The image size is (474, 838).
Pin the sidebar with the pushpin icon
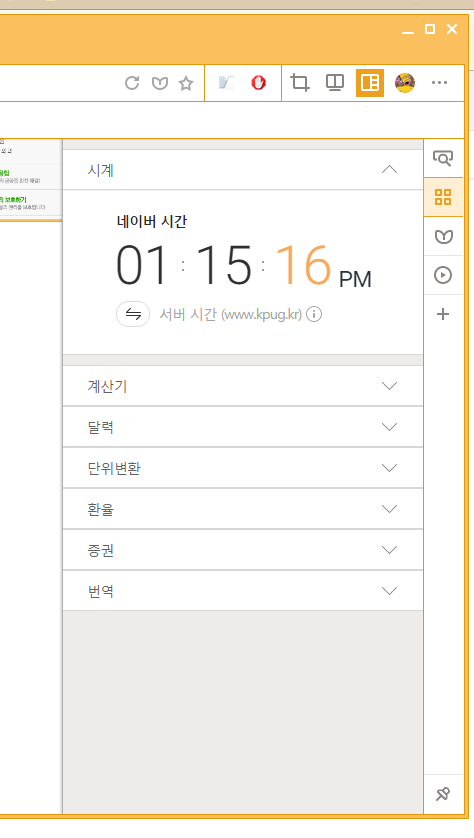(x=443, y=794)
